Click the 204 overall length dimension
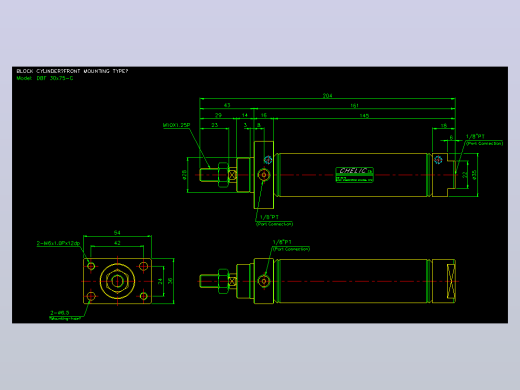520x390 pixels. pyautogui.click(x=327, y=96)
